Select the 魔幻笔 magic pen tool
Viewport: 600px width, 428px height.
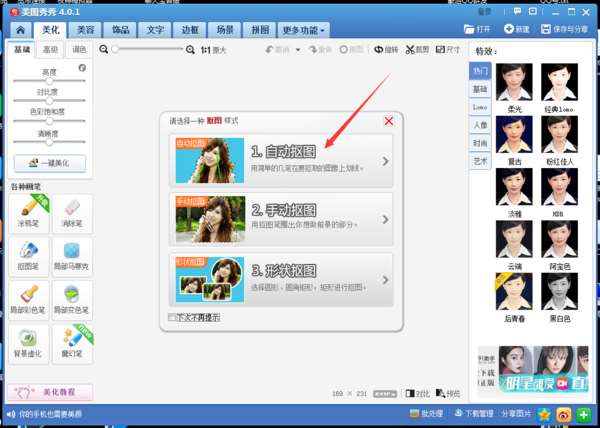pos(72,344)
